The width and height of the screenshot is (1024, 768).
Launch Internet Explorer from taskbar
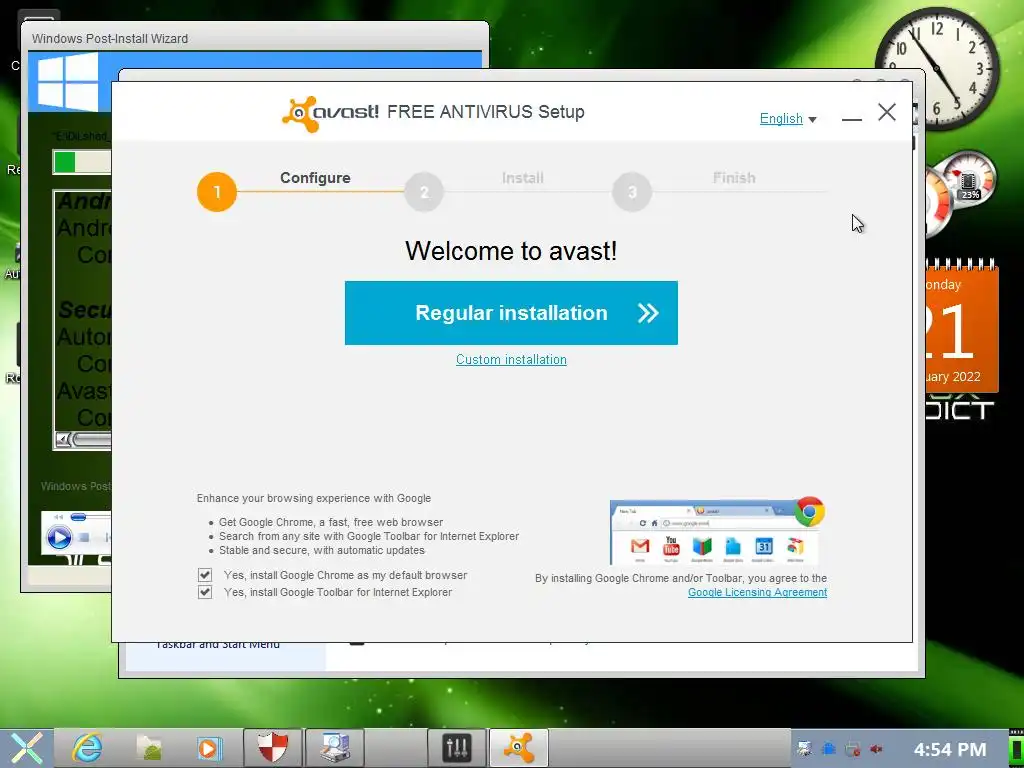click(88, 748)
